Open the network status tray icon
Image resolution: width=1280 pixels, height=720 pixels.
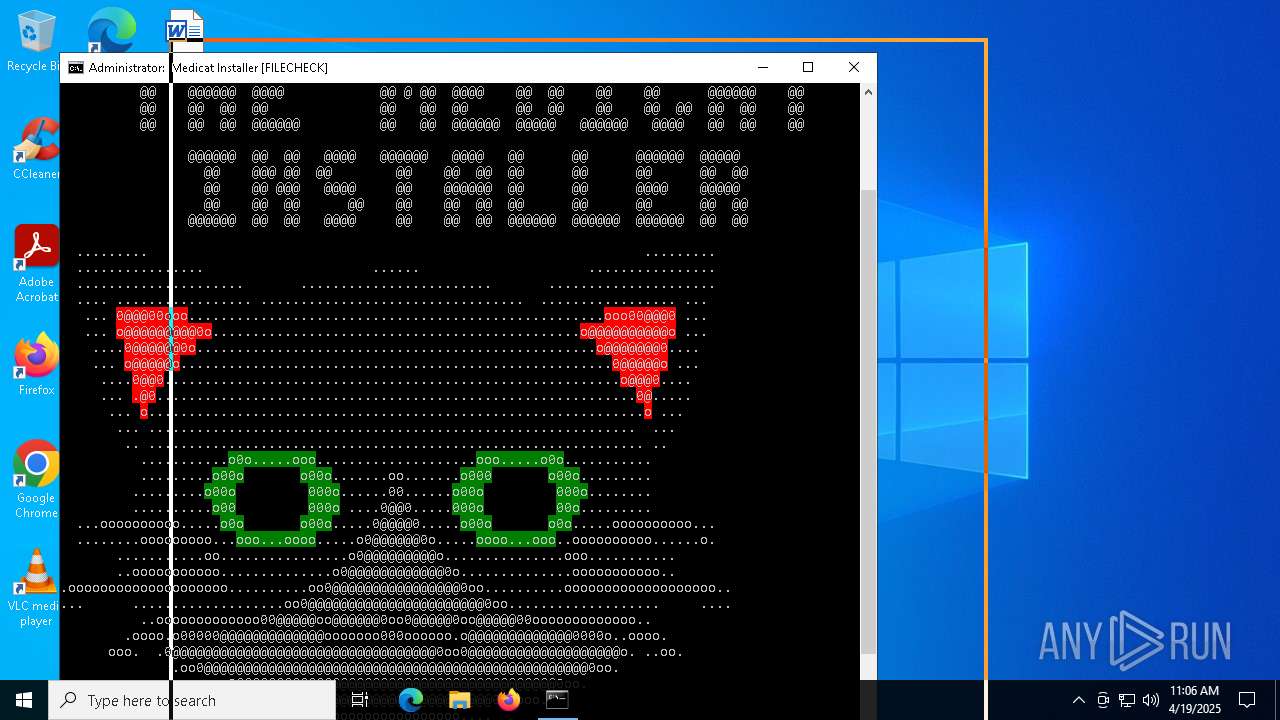[1127, 700]
